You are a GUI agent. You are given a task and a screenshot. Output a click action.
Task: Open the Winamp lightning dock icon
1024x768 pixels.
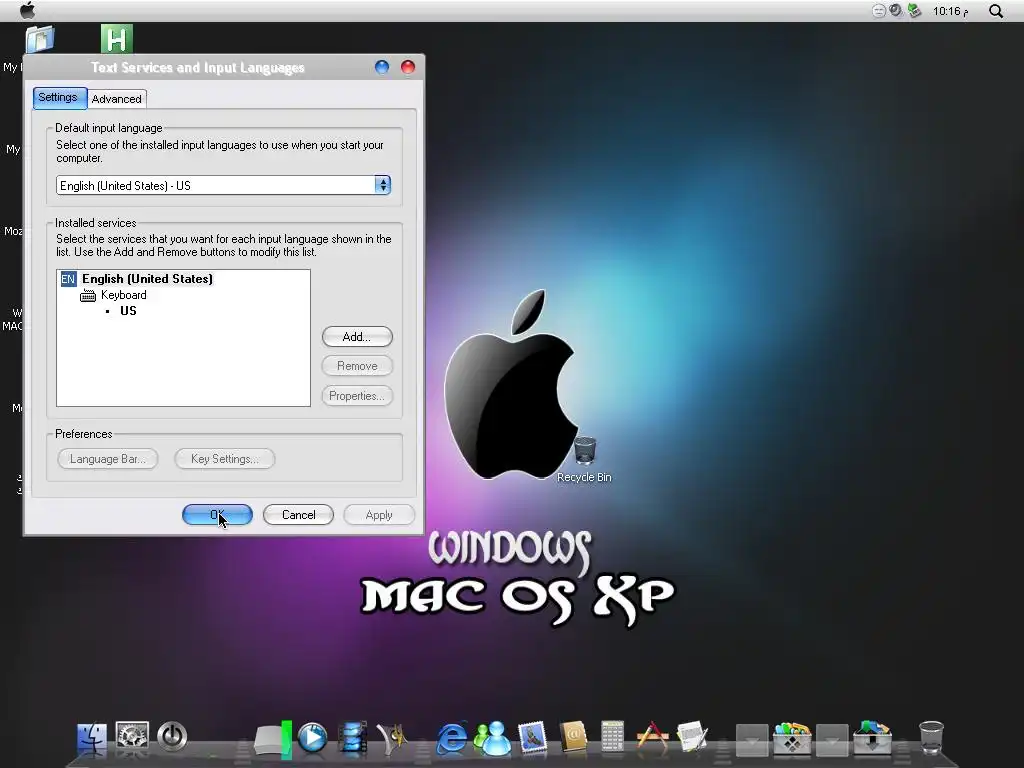pos(392,738)
